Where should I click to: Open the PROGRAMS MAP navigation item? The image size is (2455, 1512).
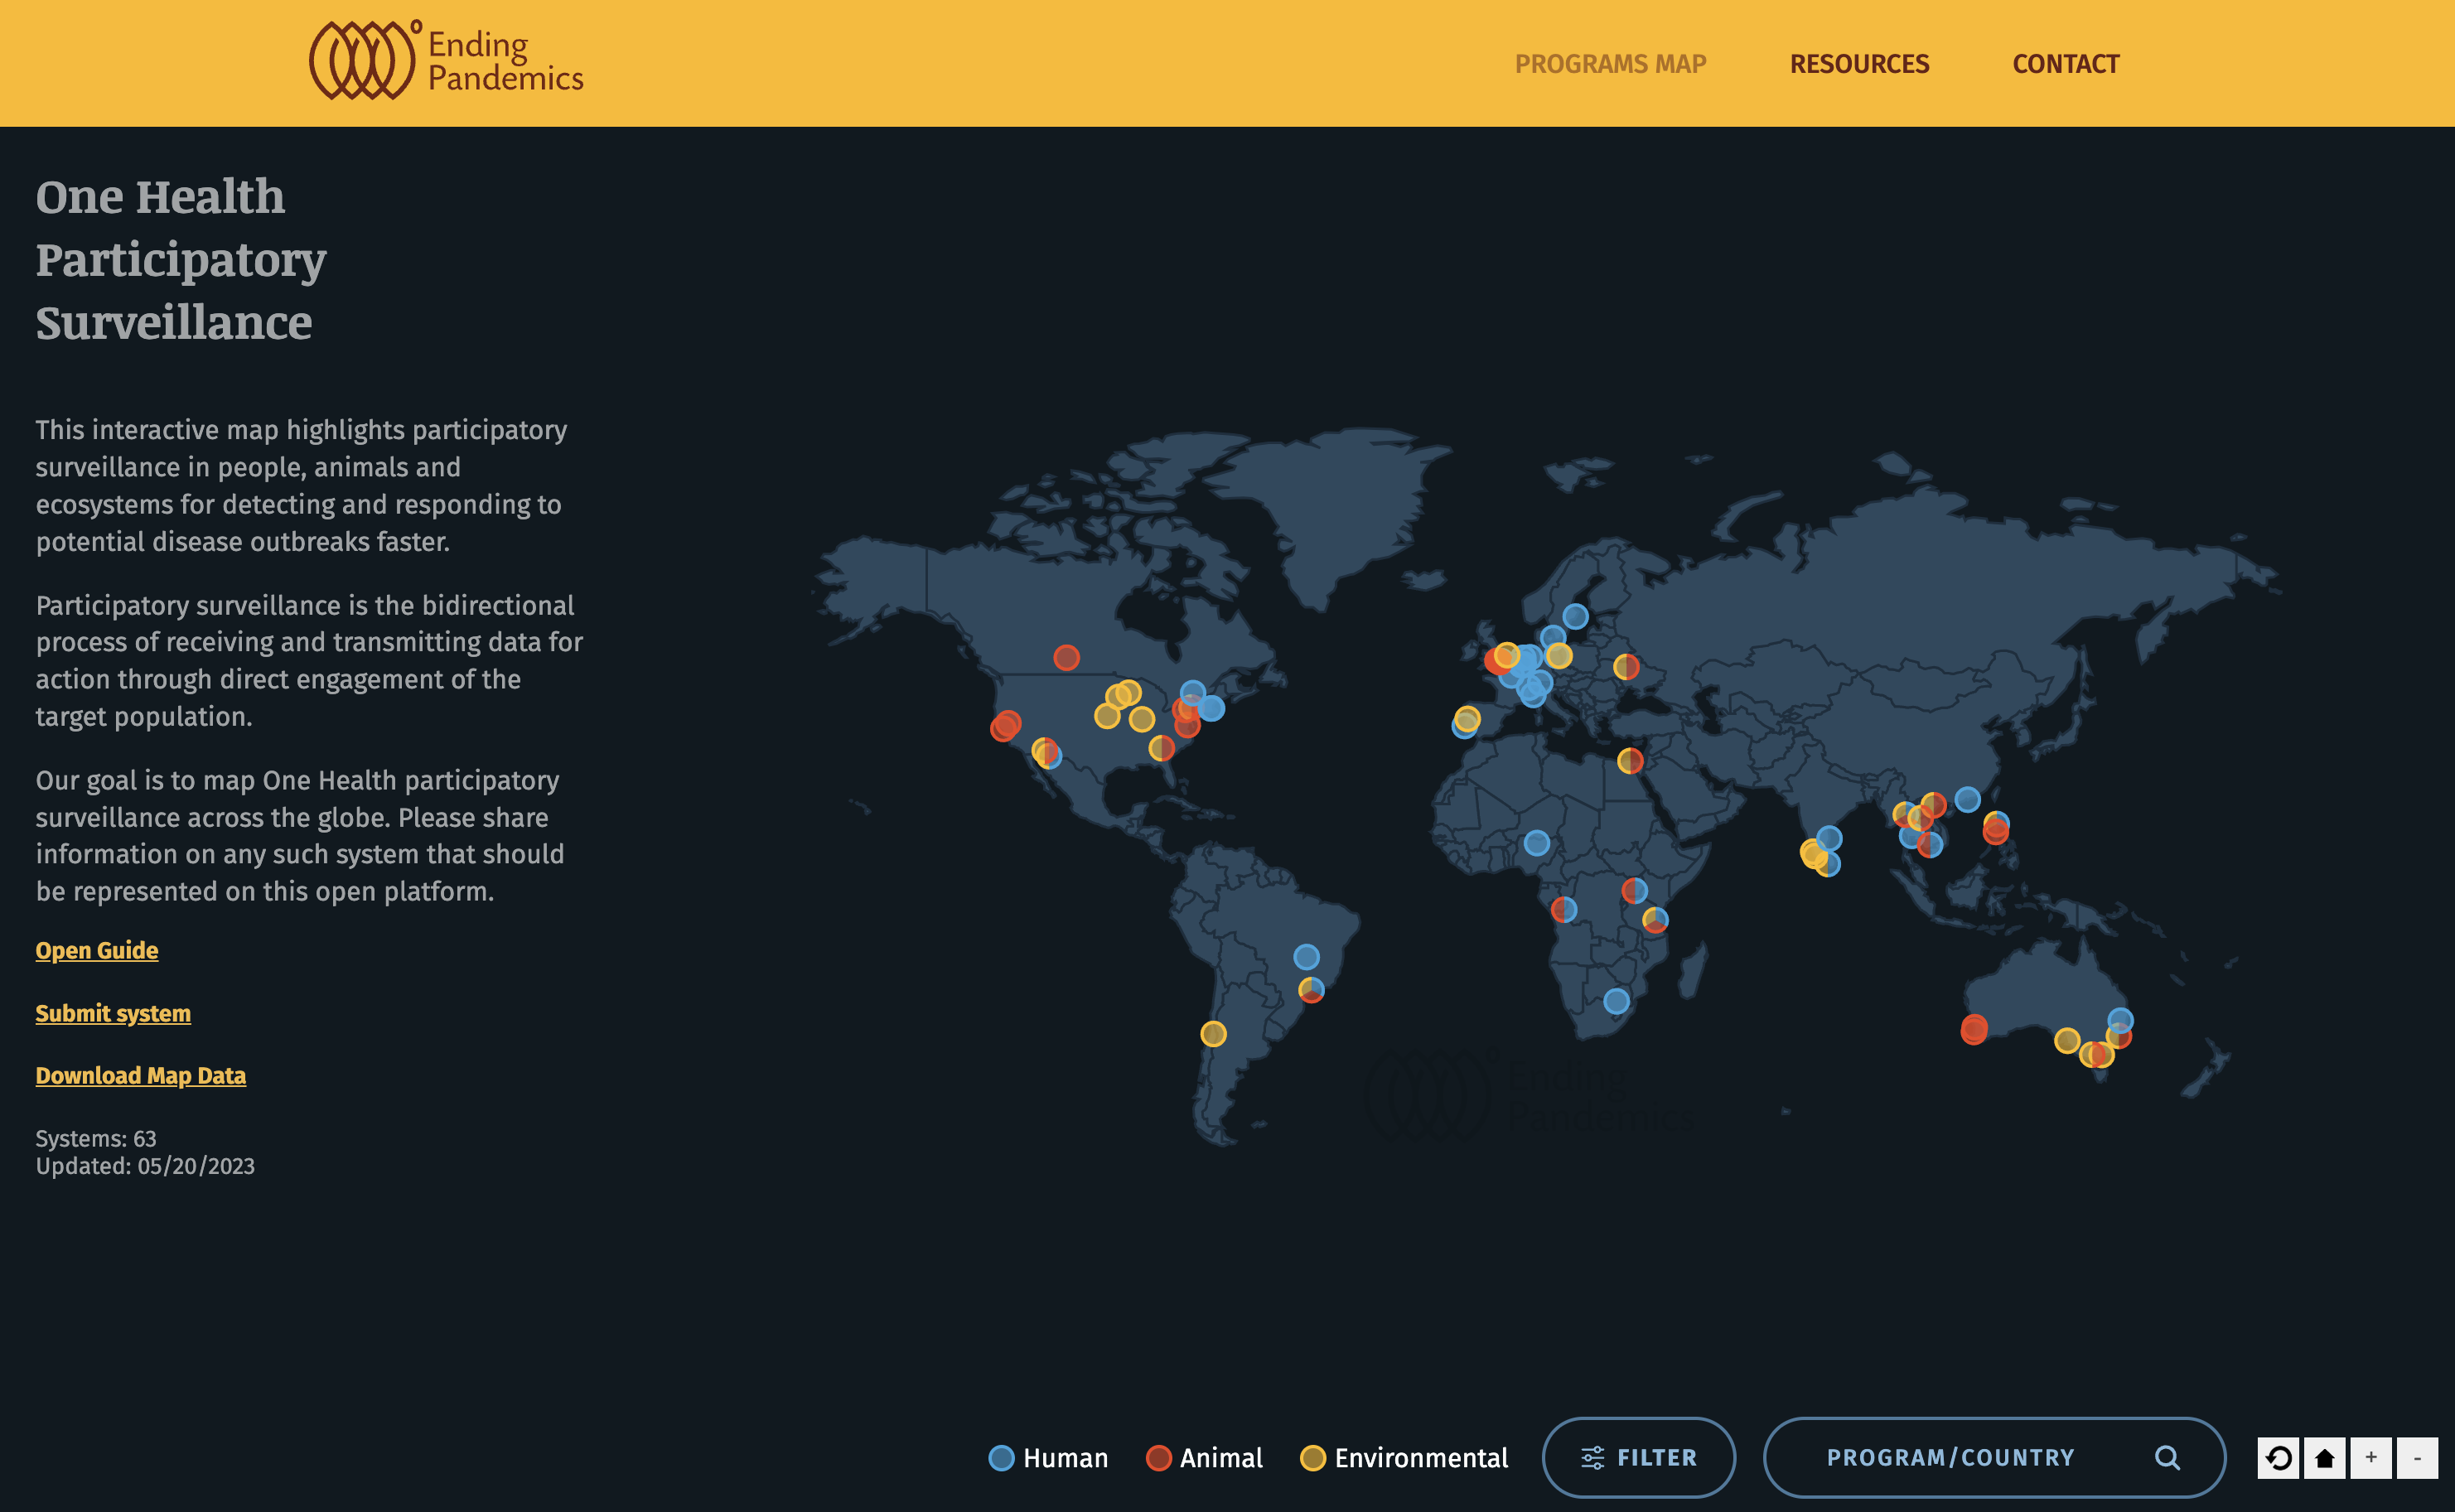tap(1611, 63)
